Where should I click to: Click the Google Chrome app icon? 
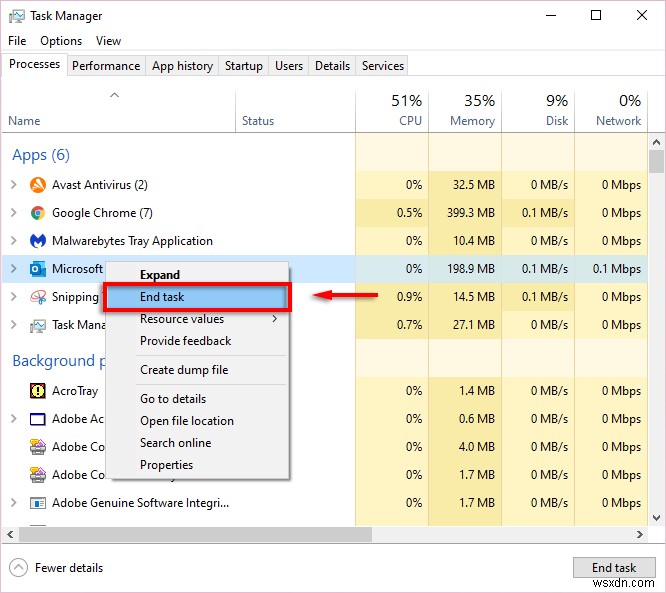38,213
